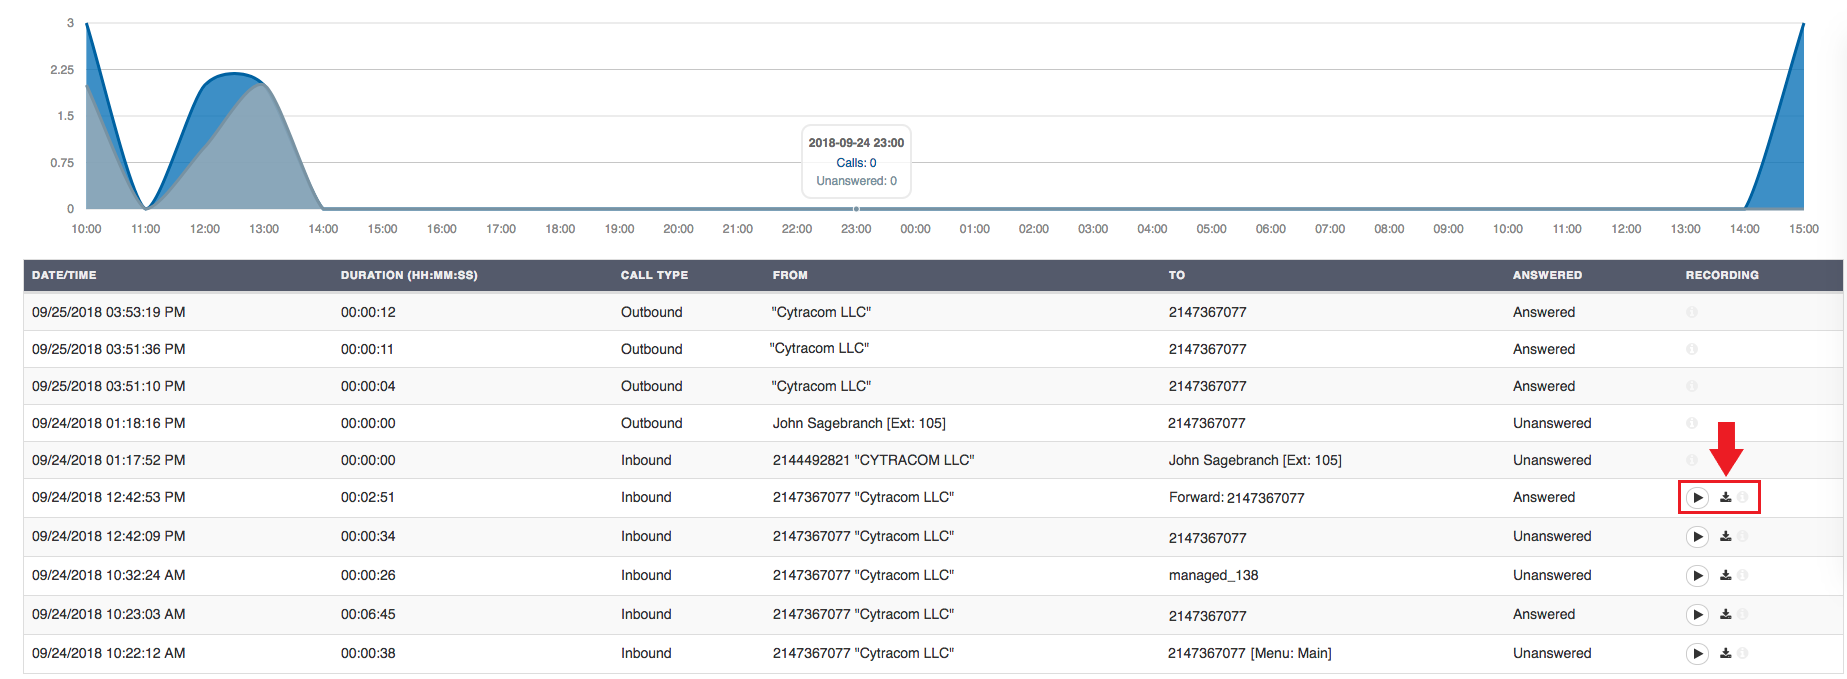The image size is (1847, 679).
Task: Open the info icon beside the 10:32:24 AM download
Action: 1743,575
